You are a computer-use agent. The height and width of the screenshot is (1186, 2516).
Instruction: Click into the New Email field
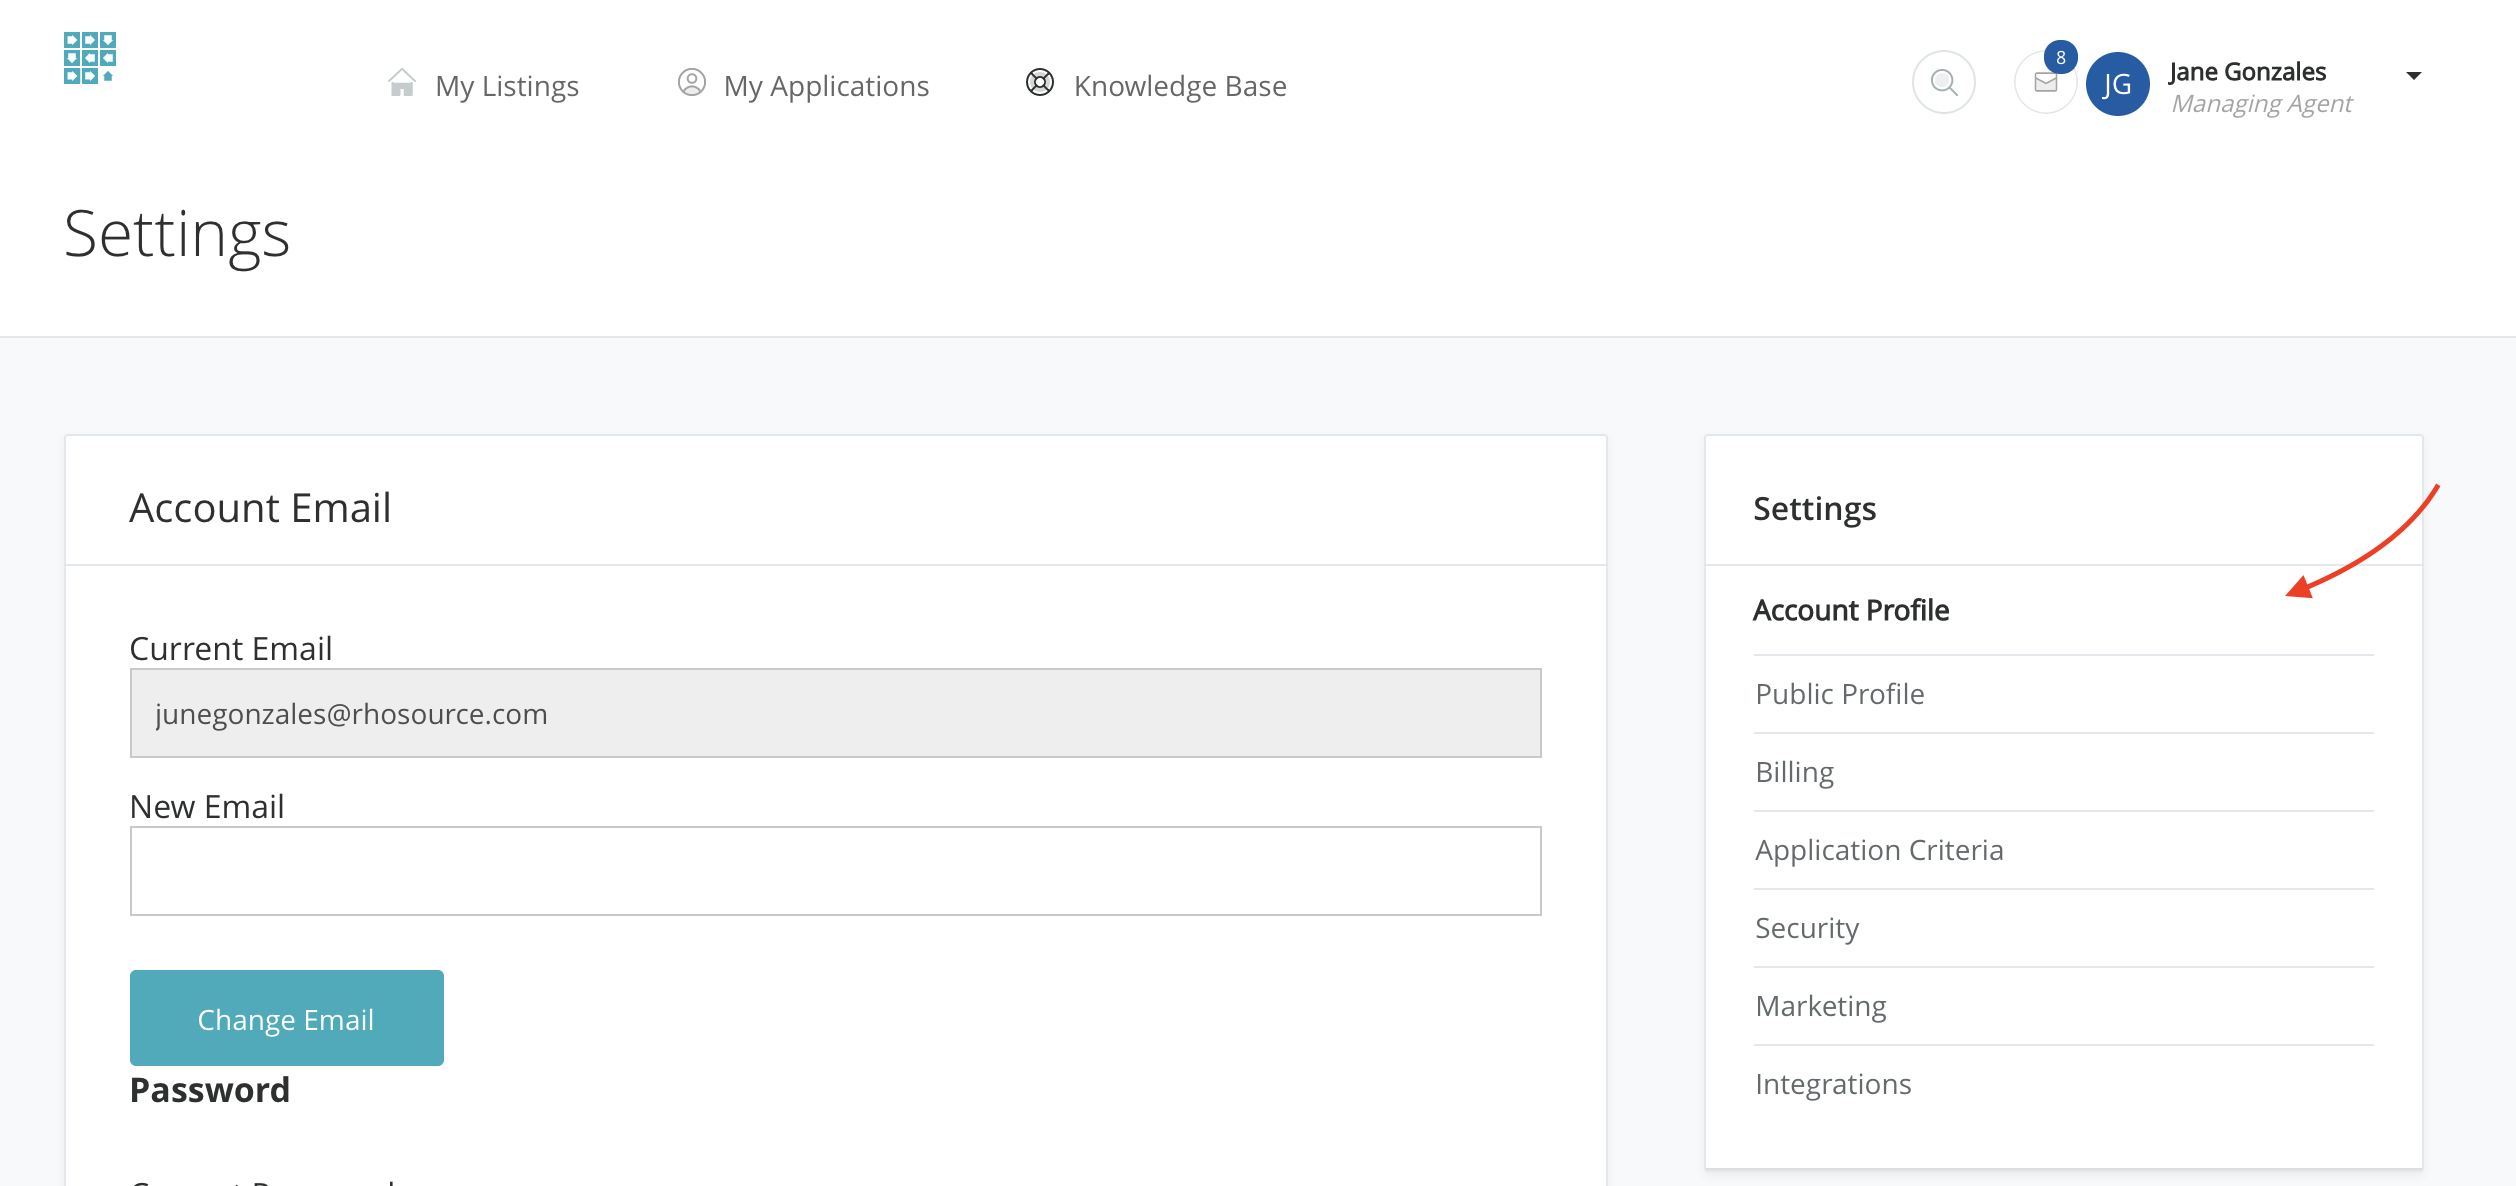(x=835, y=871)
